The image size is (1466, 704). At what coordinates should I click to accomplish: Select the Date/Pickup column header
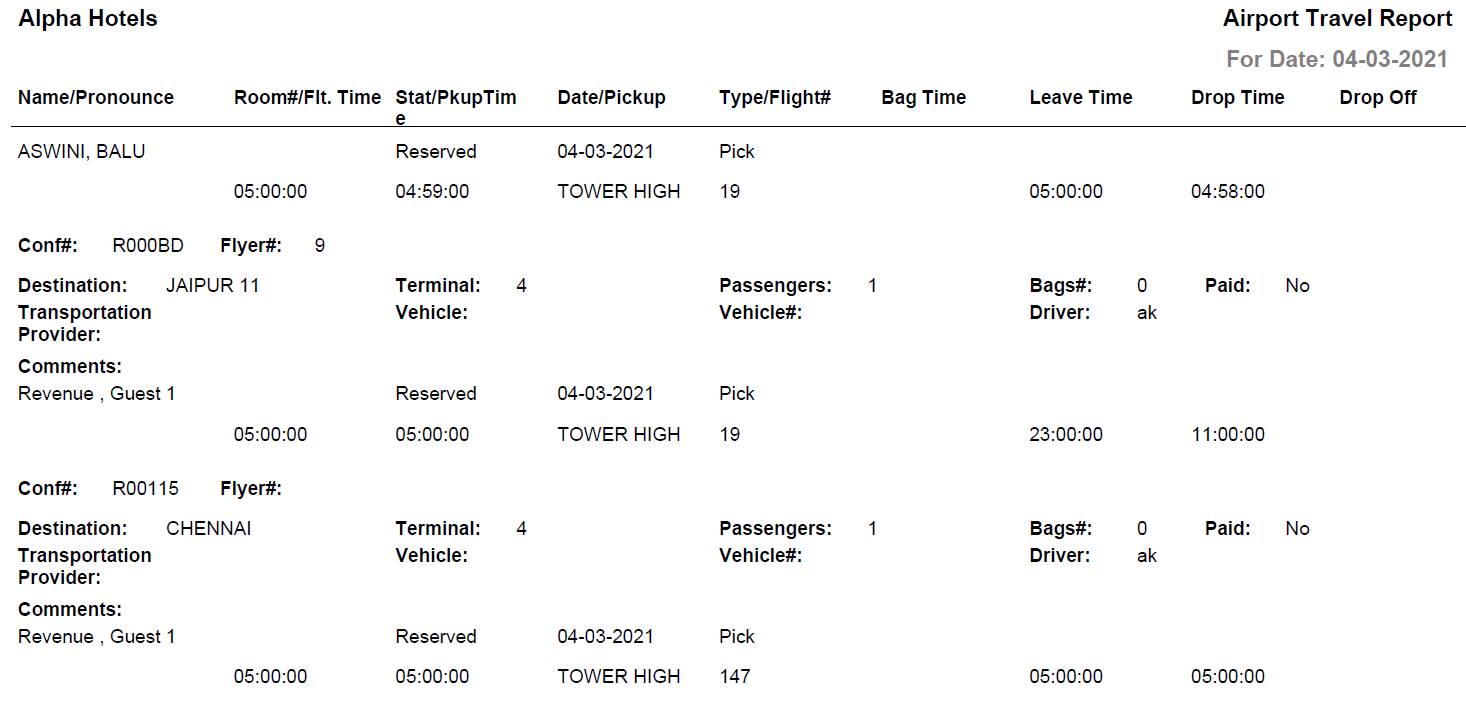pyautogui.click(x=611, y=98)
